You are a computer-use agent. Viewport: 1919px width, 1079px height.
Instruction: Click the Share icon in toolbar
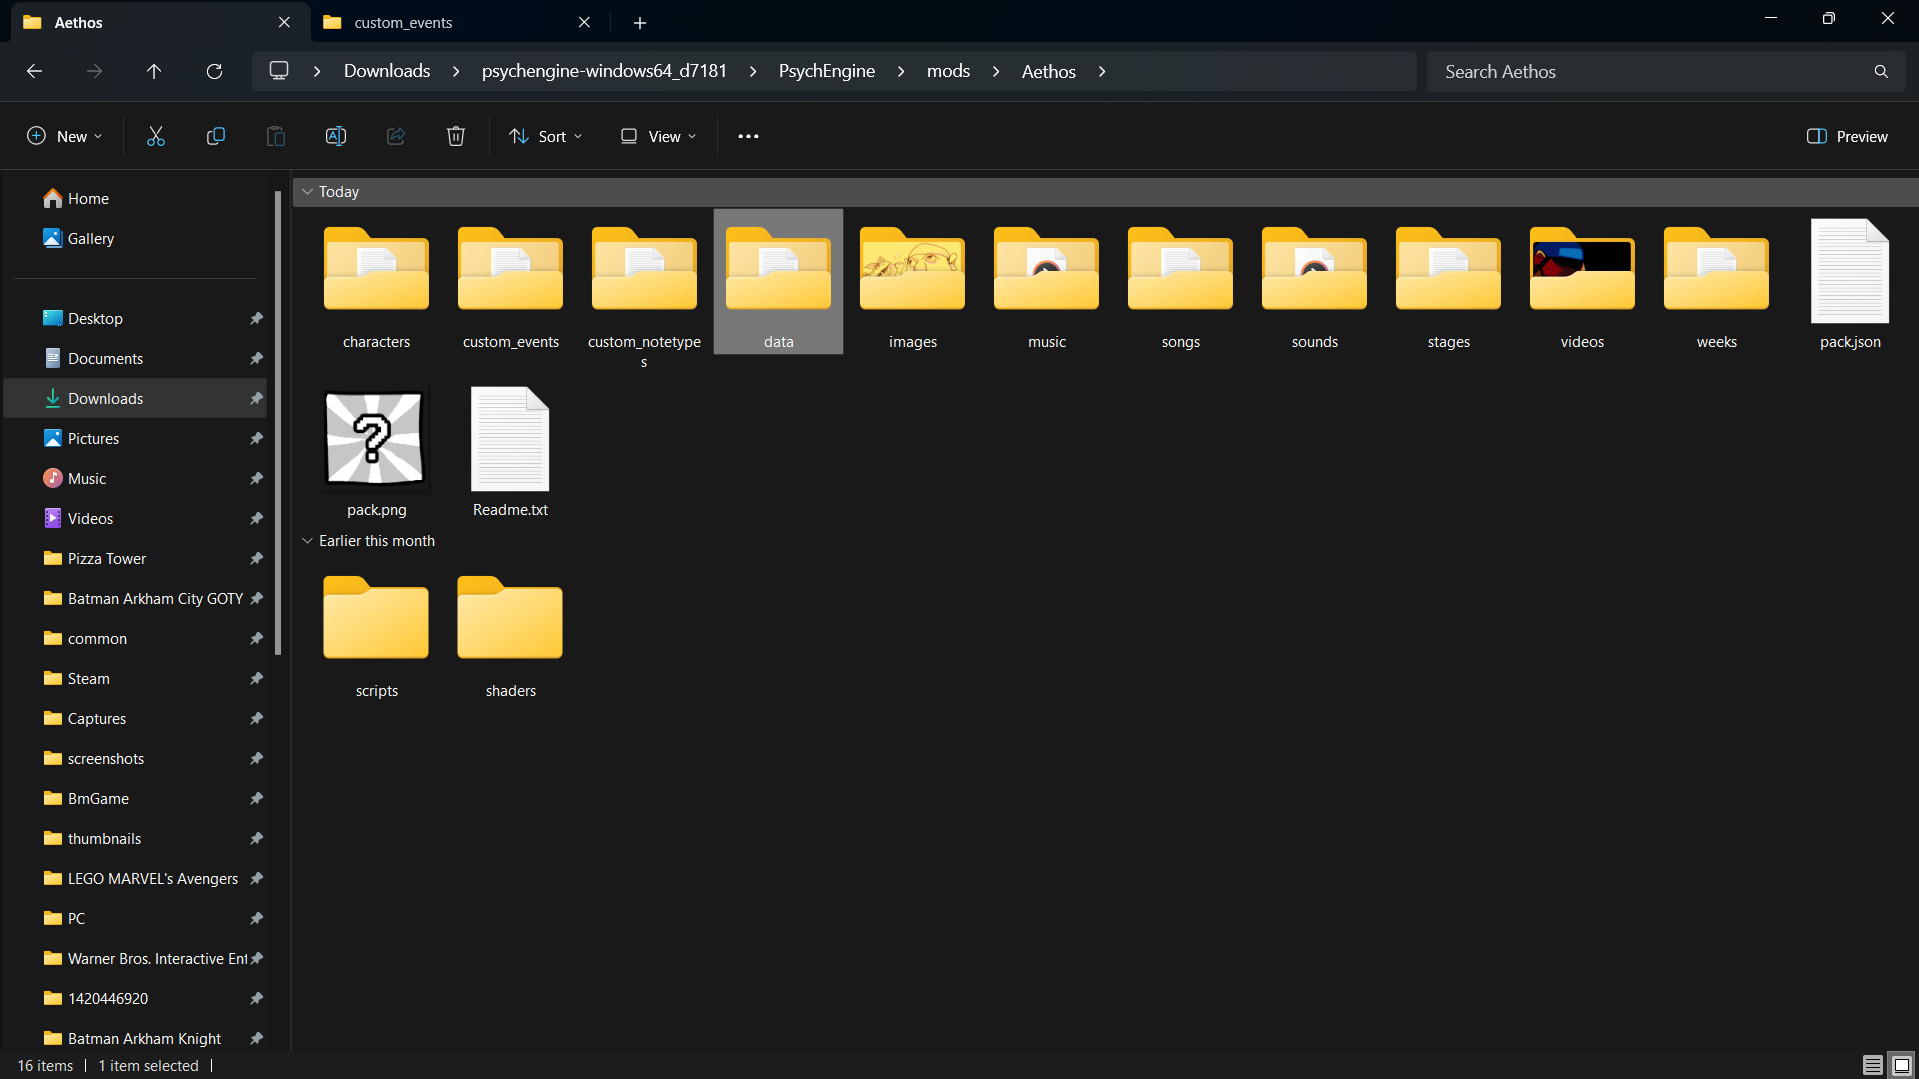[x=396, y=136]
